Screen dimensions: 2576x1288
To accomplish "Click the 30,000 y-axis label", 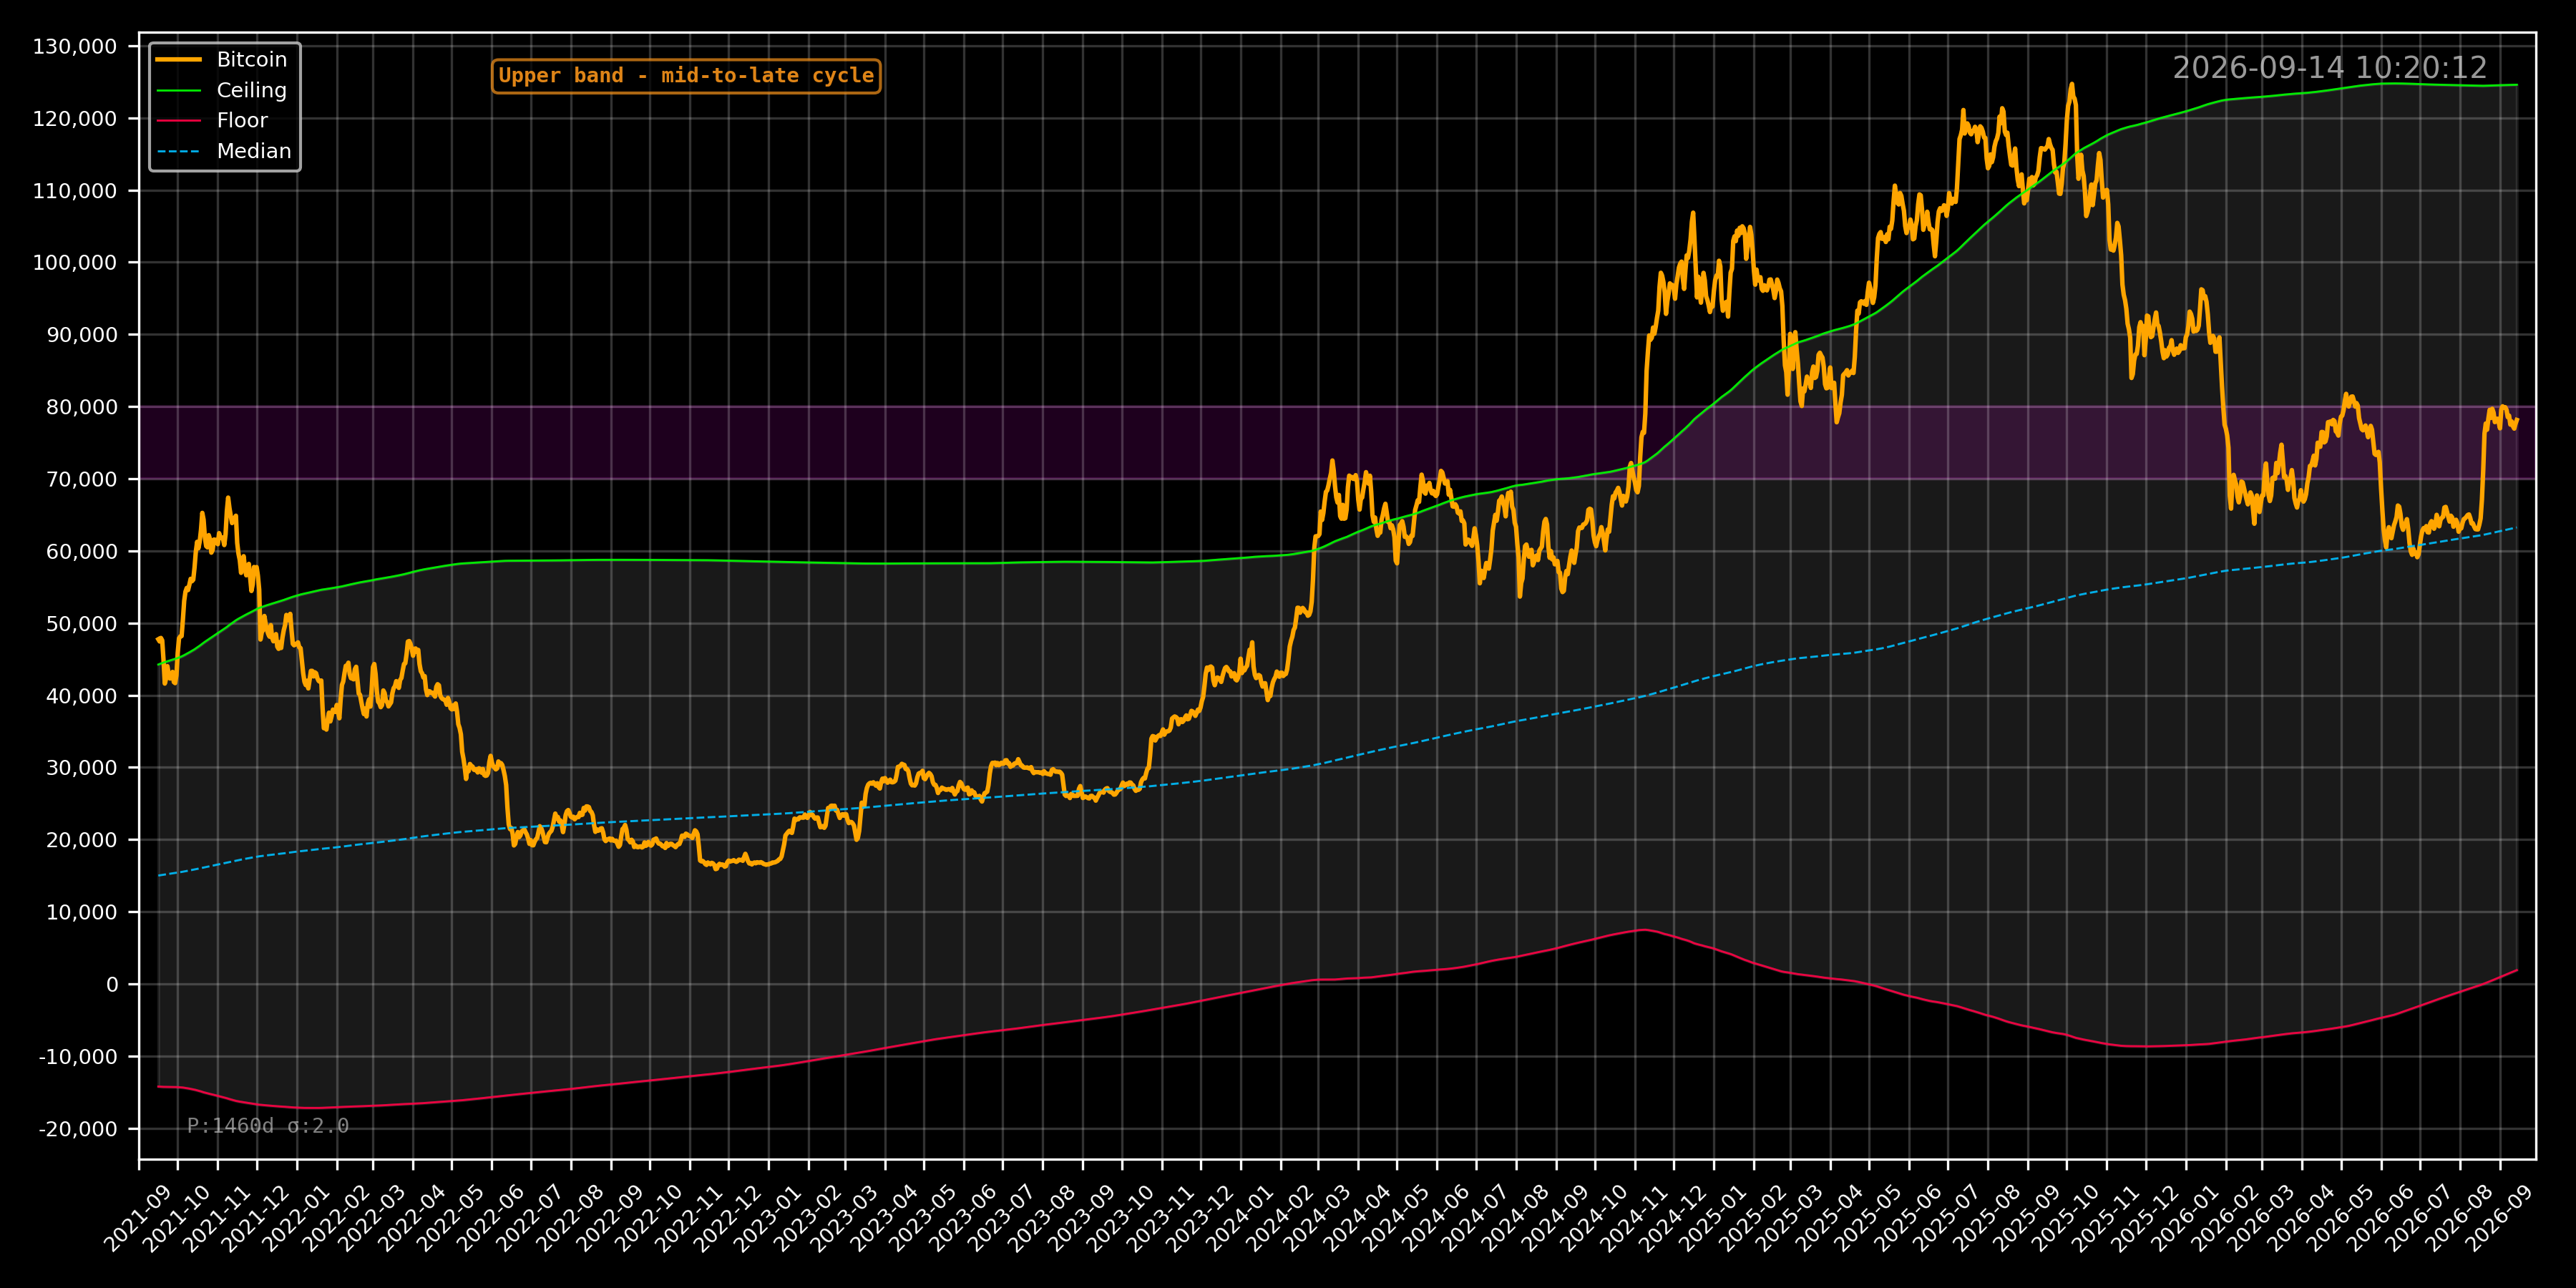I will point(82,768).
